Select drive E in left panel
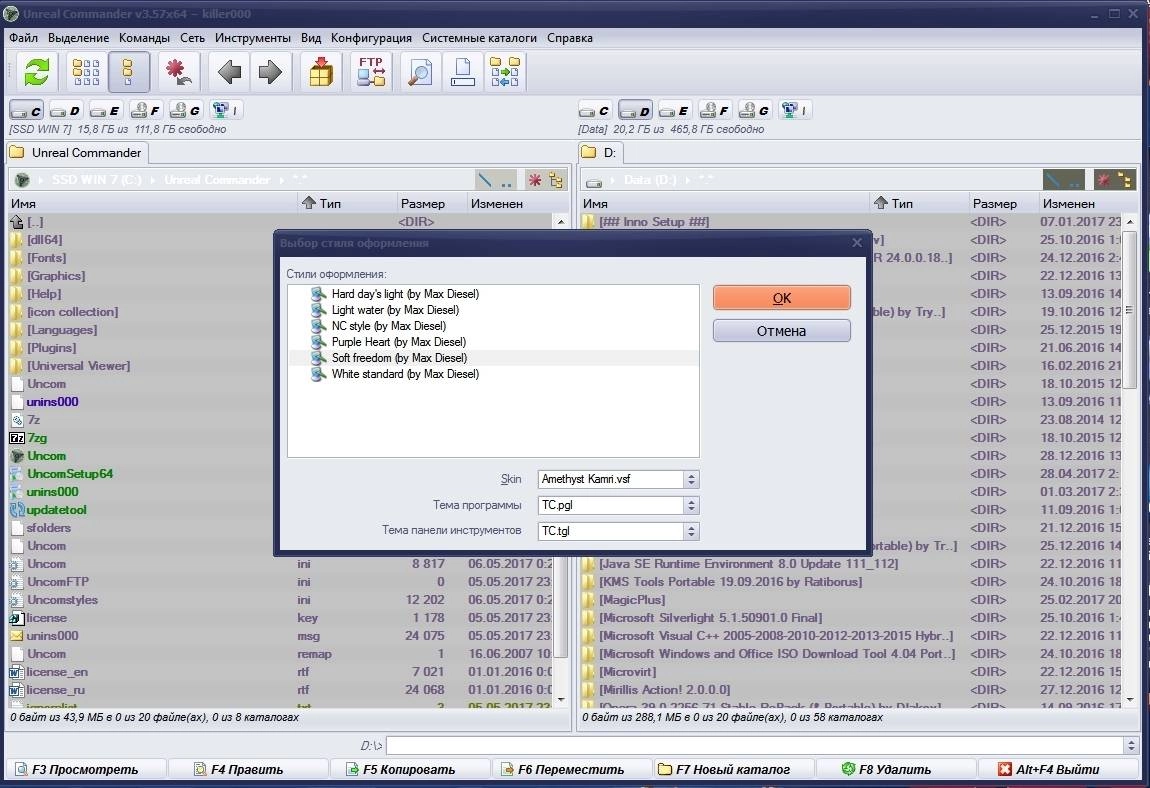 click(106, 110)
